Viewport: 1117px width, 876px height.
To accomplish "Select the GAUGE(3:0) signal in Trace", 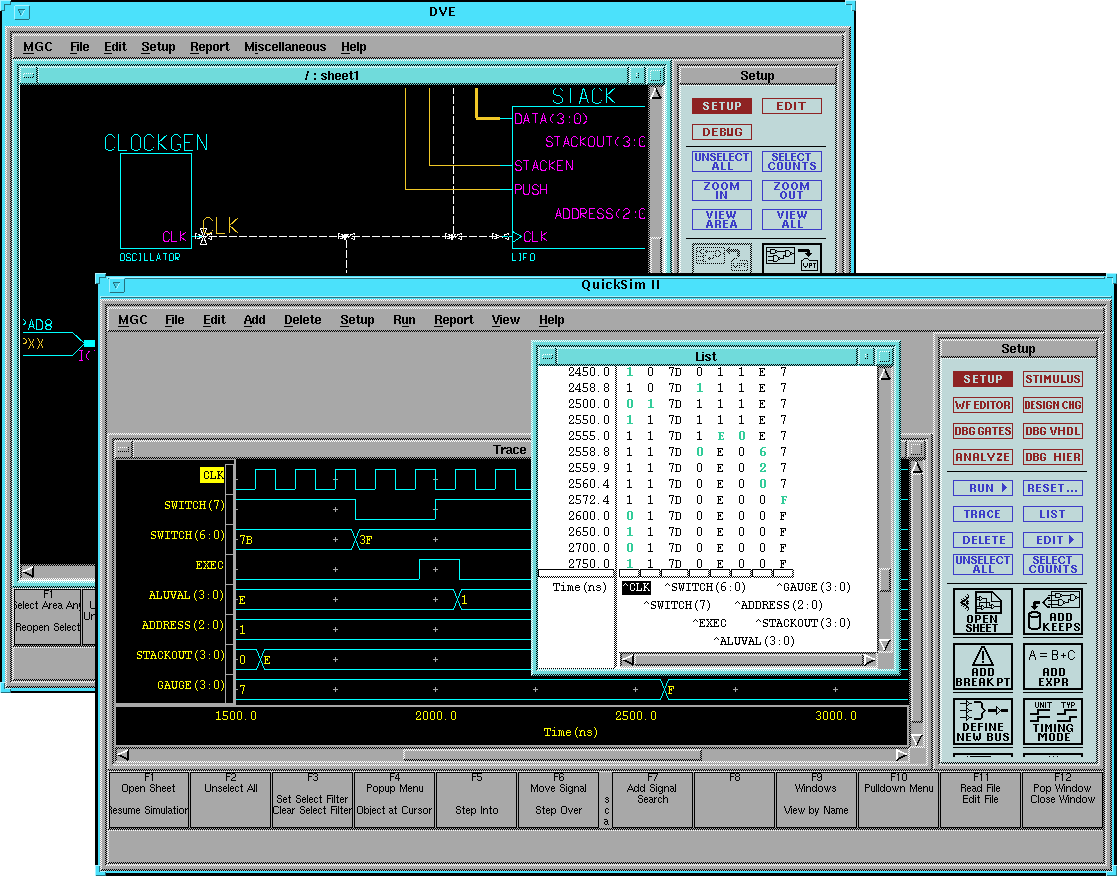I will (x=190, y=685).
